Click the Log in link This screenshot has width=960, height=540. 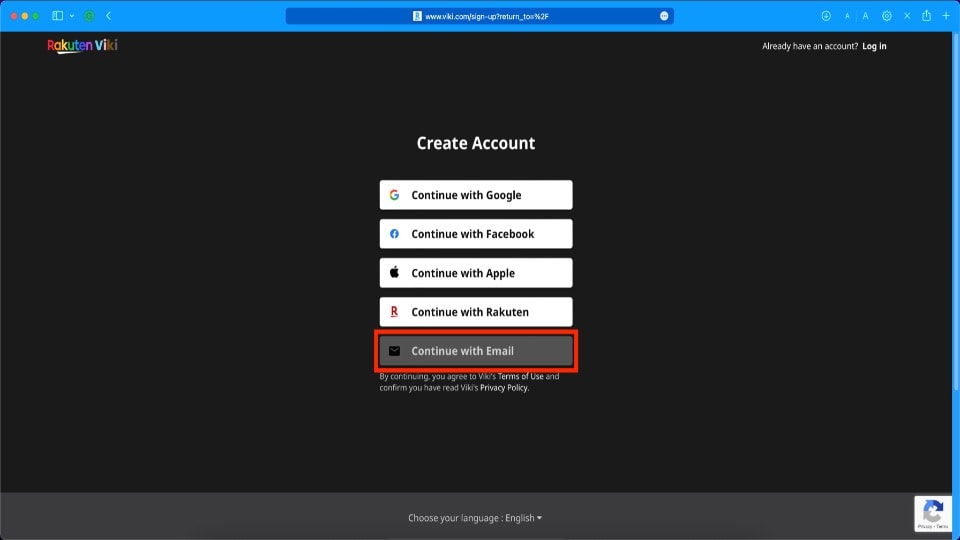point(874,46)
